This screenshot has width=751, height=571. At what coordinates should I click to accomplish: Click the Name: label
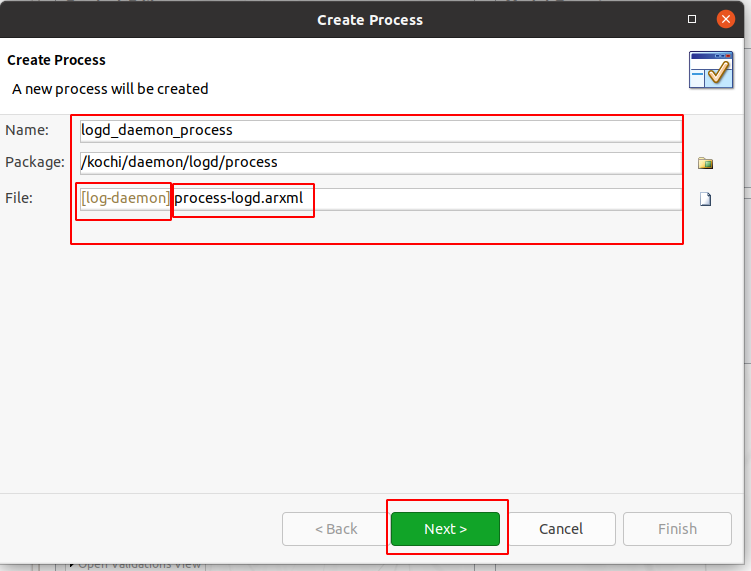pyautogui.click(x=27, y=130)
